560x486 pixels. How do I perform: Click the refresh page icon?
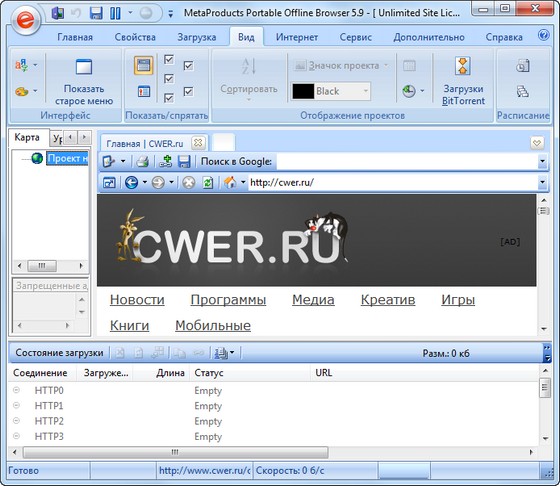(x=208, y=183)
